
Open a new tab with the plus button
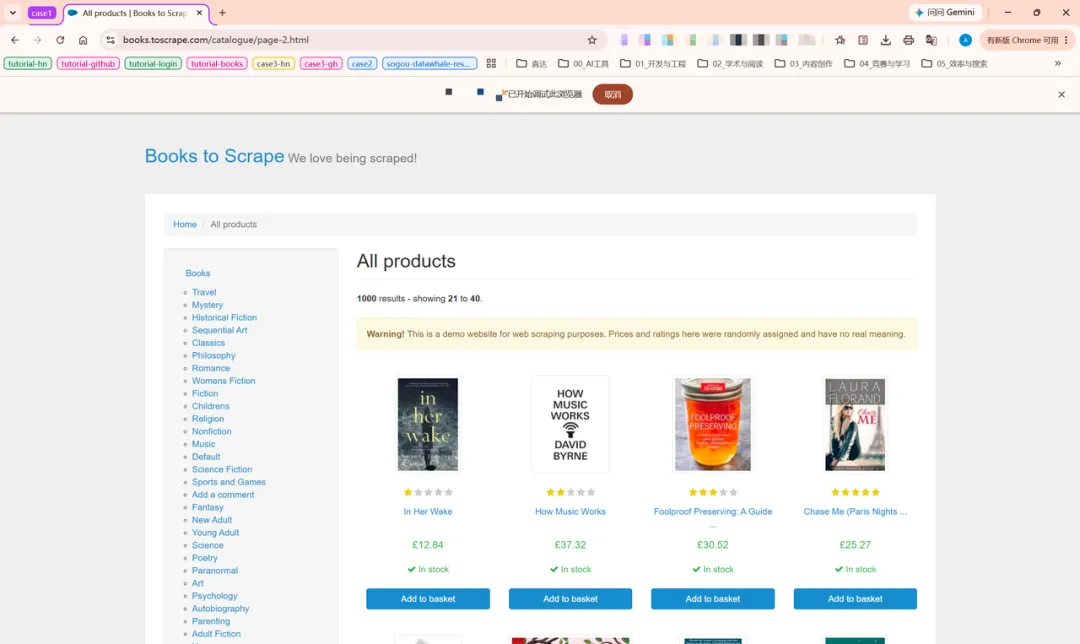(x=222, y=12)
